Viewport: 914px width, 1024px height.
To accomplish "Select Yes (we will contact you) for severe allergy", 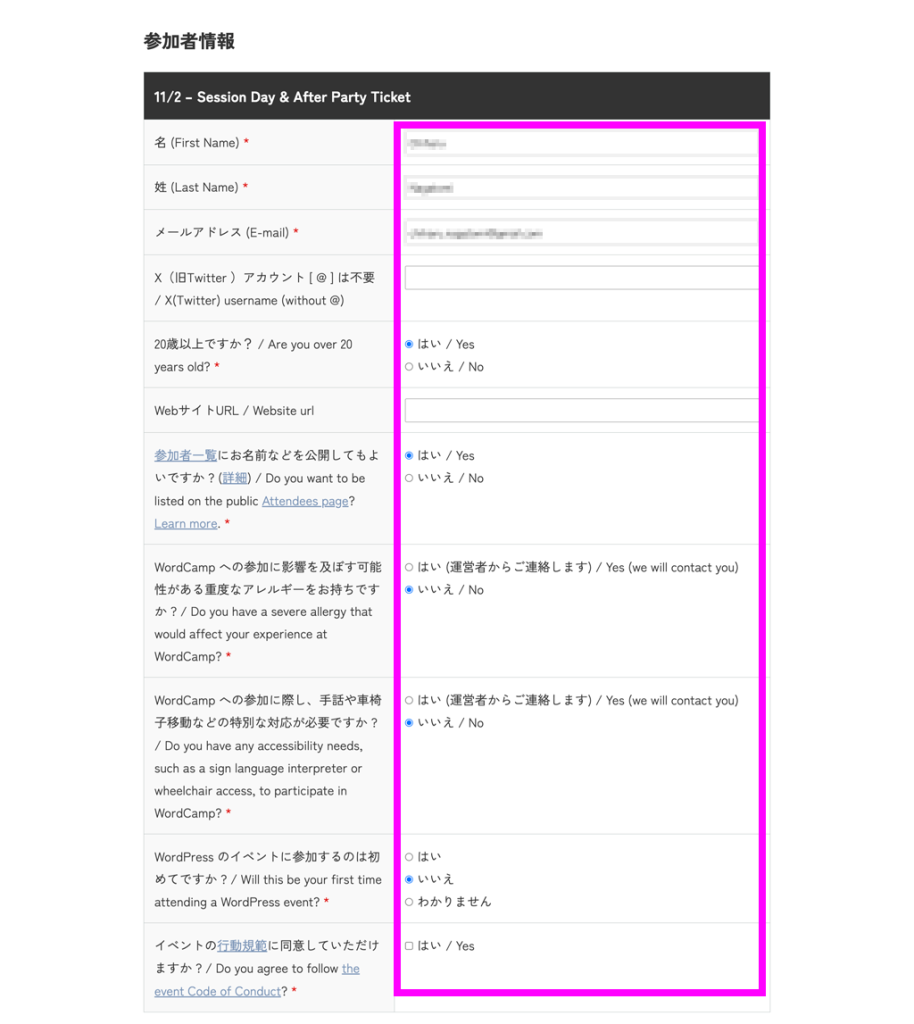I will [409, 567].
